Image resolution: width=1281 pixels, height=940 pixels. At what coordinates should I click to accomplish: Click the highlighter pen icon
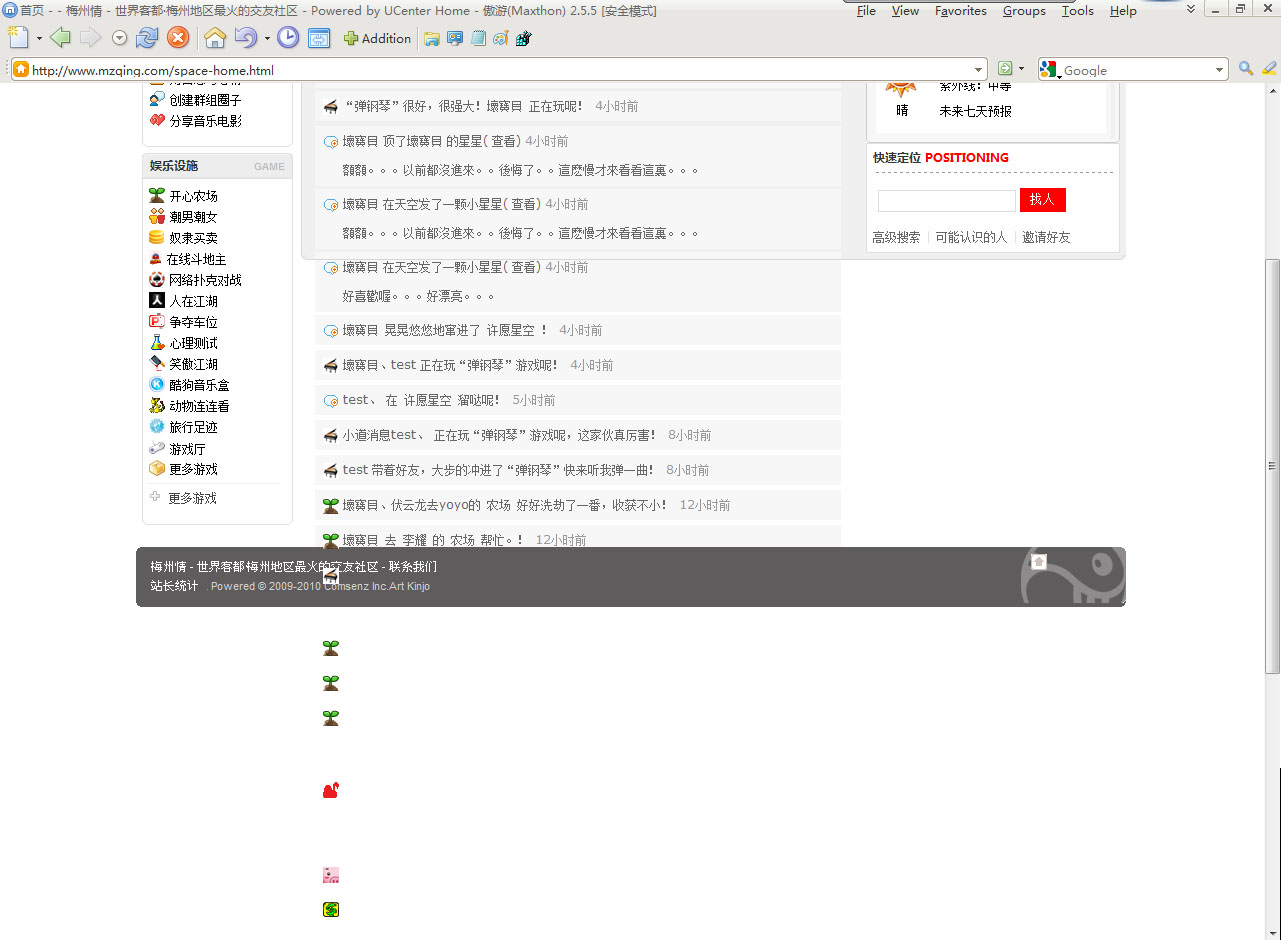(1269, 69)
